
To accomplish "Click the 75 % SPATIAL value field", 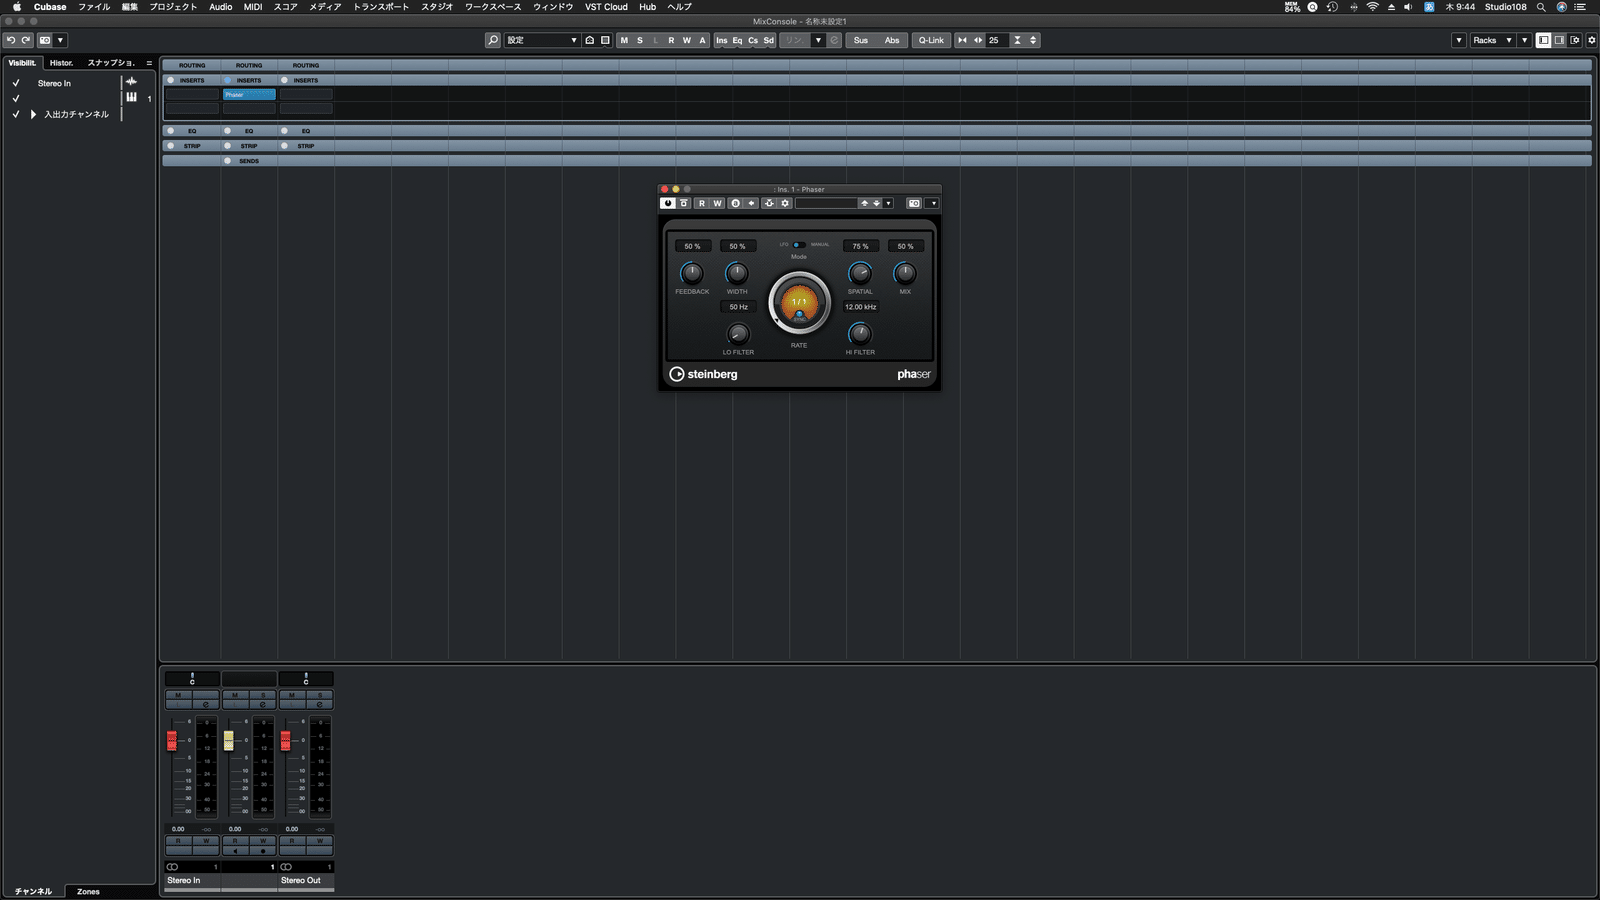I will (x=860, y=246).
